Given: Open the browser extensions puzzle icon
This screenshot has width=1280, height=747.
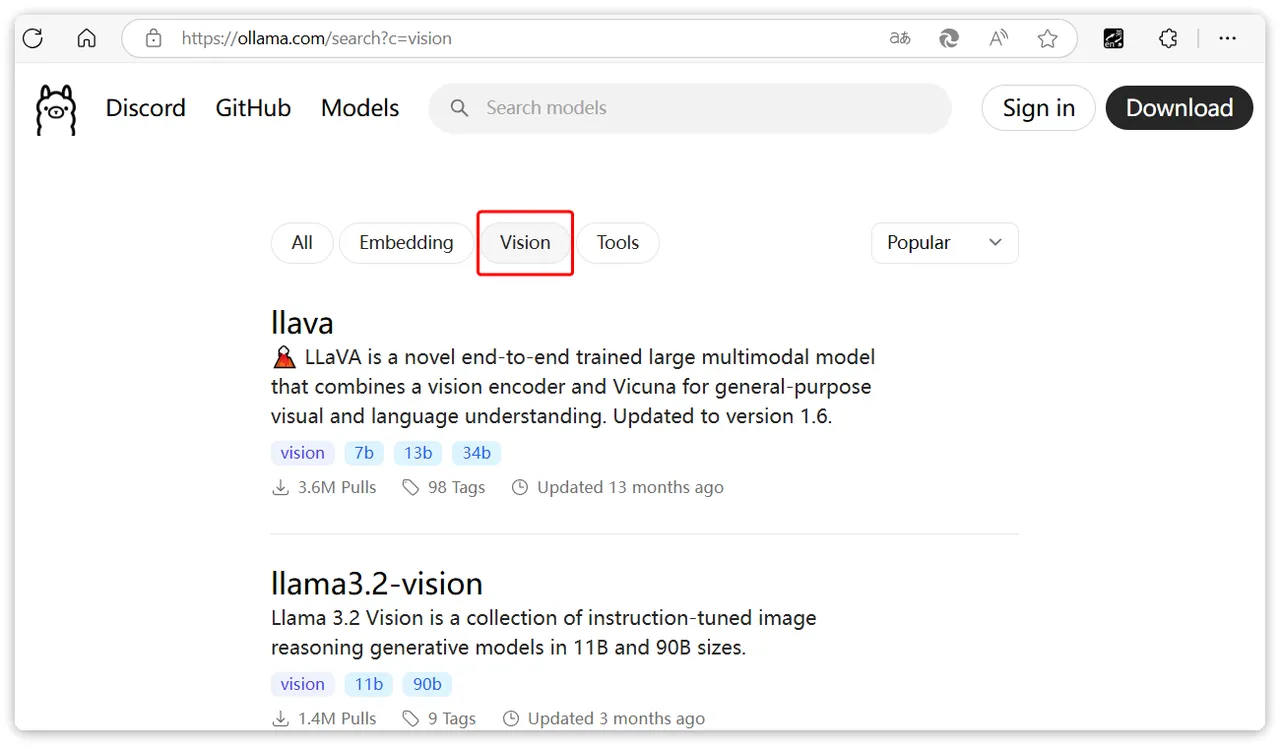Looking at the screenshot, I should (x=1168, y=39).
